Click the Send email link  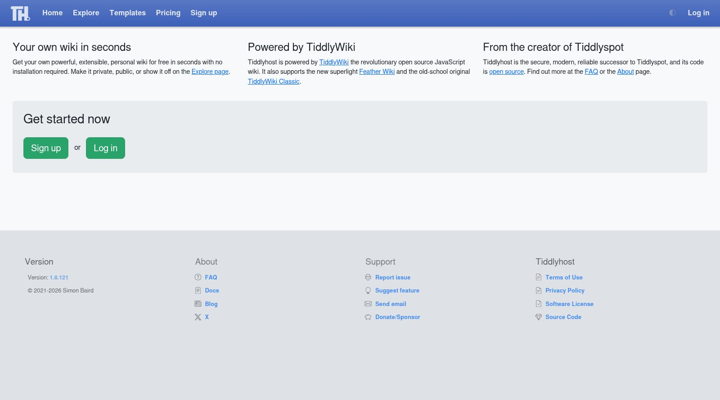click(x=390, y=304)
